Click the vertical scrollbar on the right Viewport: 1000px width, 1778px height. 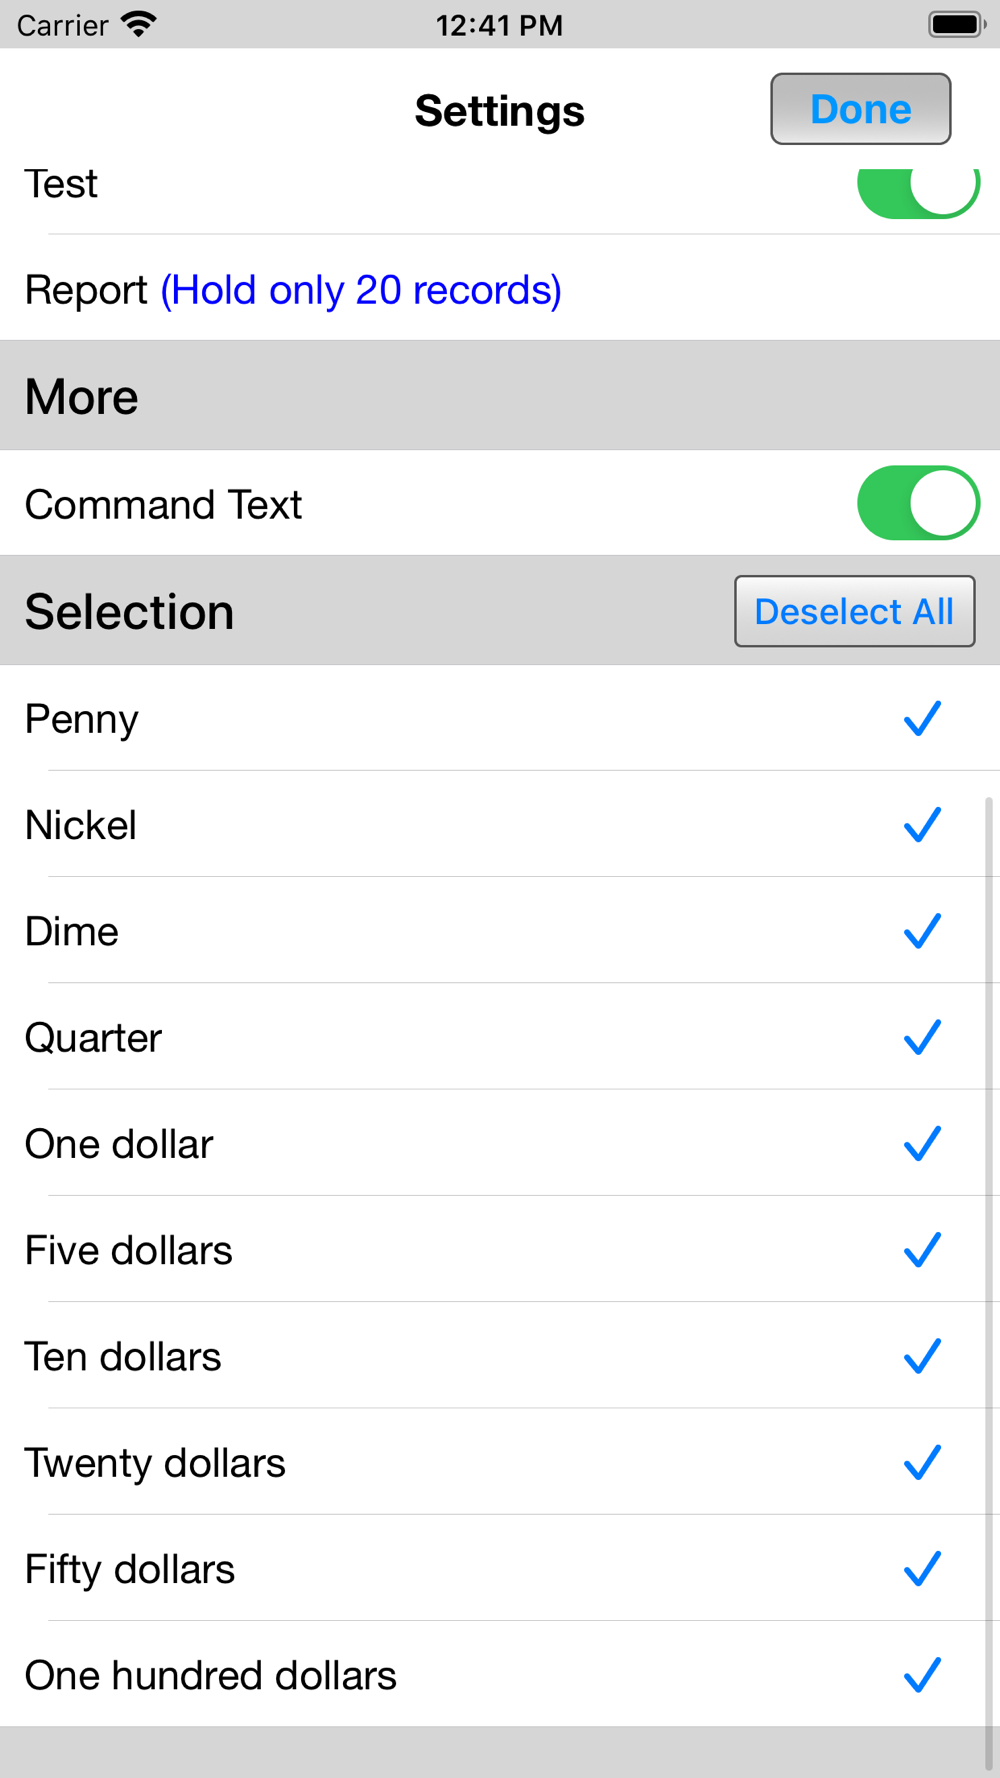[989, 1285]
